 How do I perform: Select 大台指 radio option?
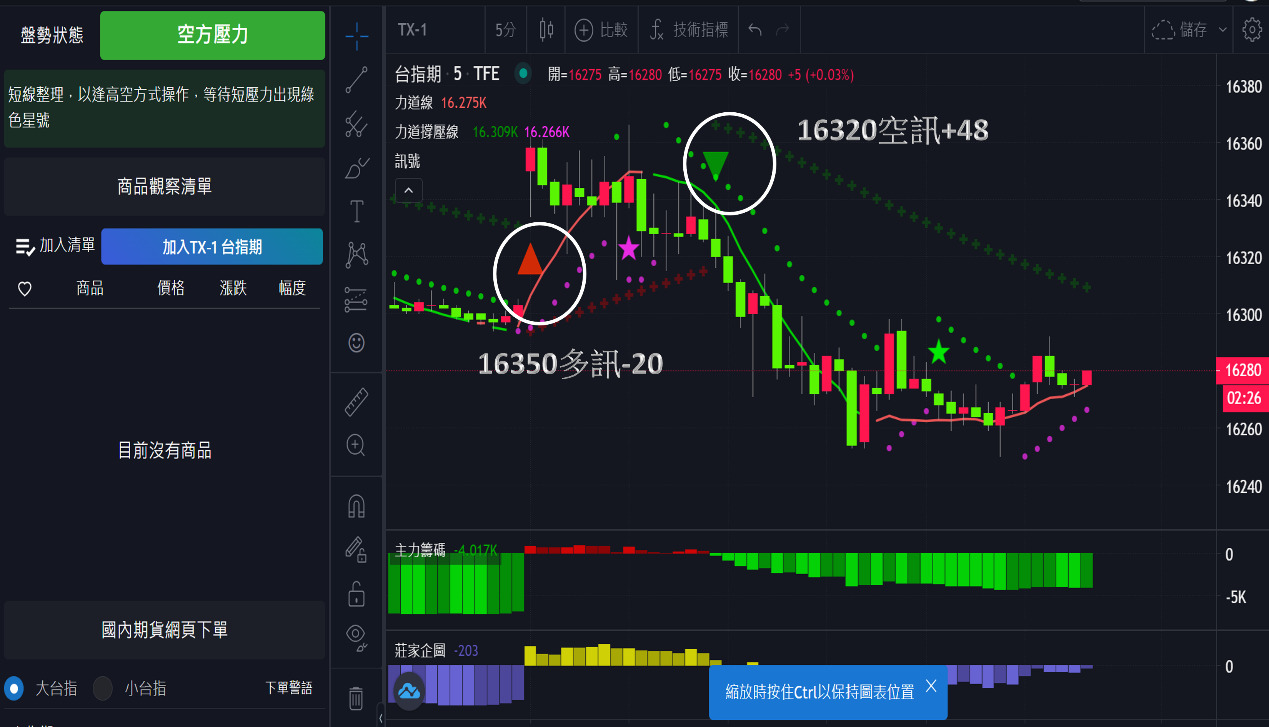pyautogui.click(x=15, y=688)
